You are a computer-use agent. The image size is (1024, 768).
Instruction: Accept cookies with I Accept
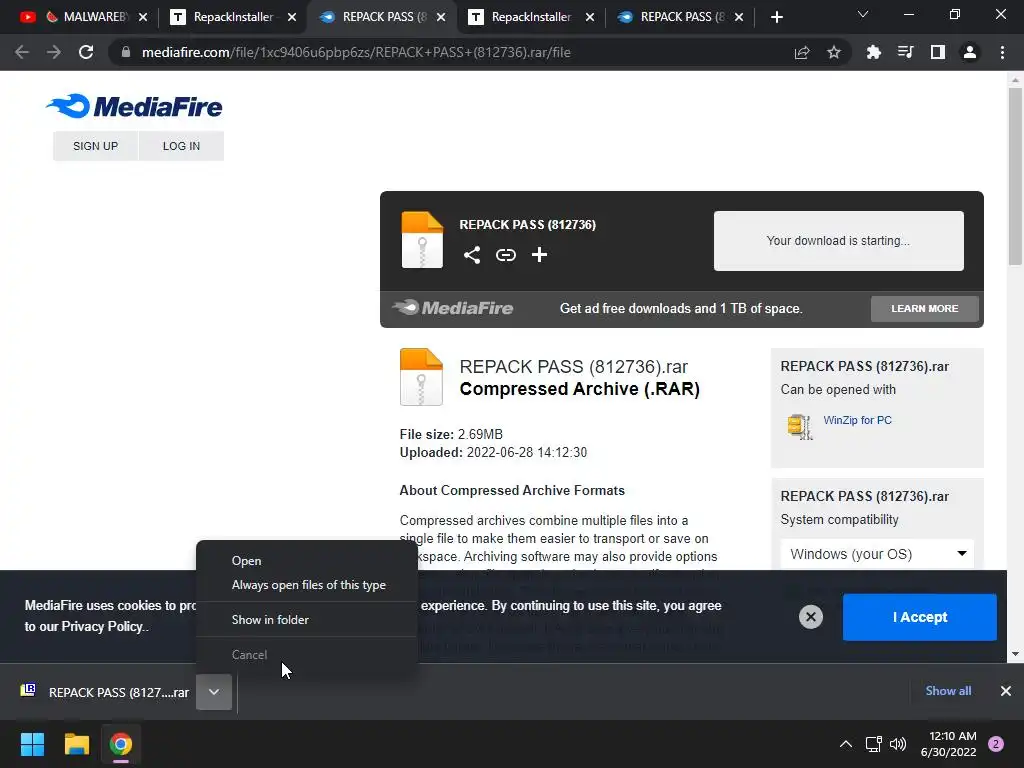pos(920,616)
